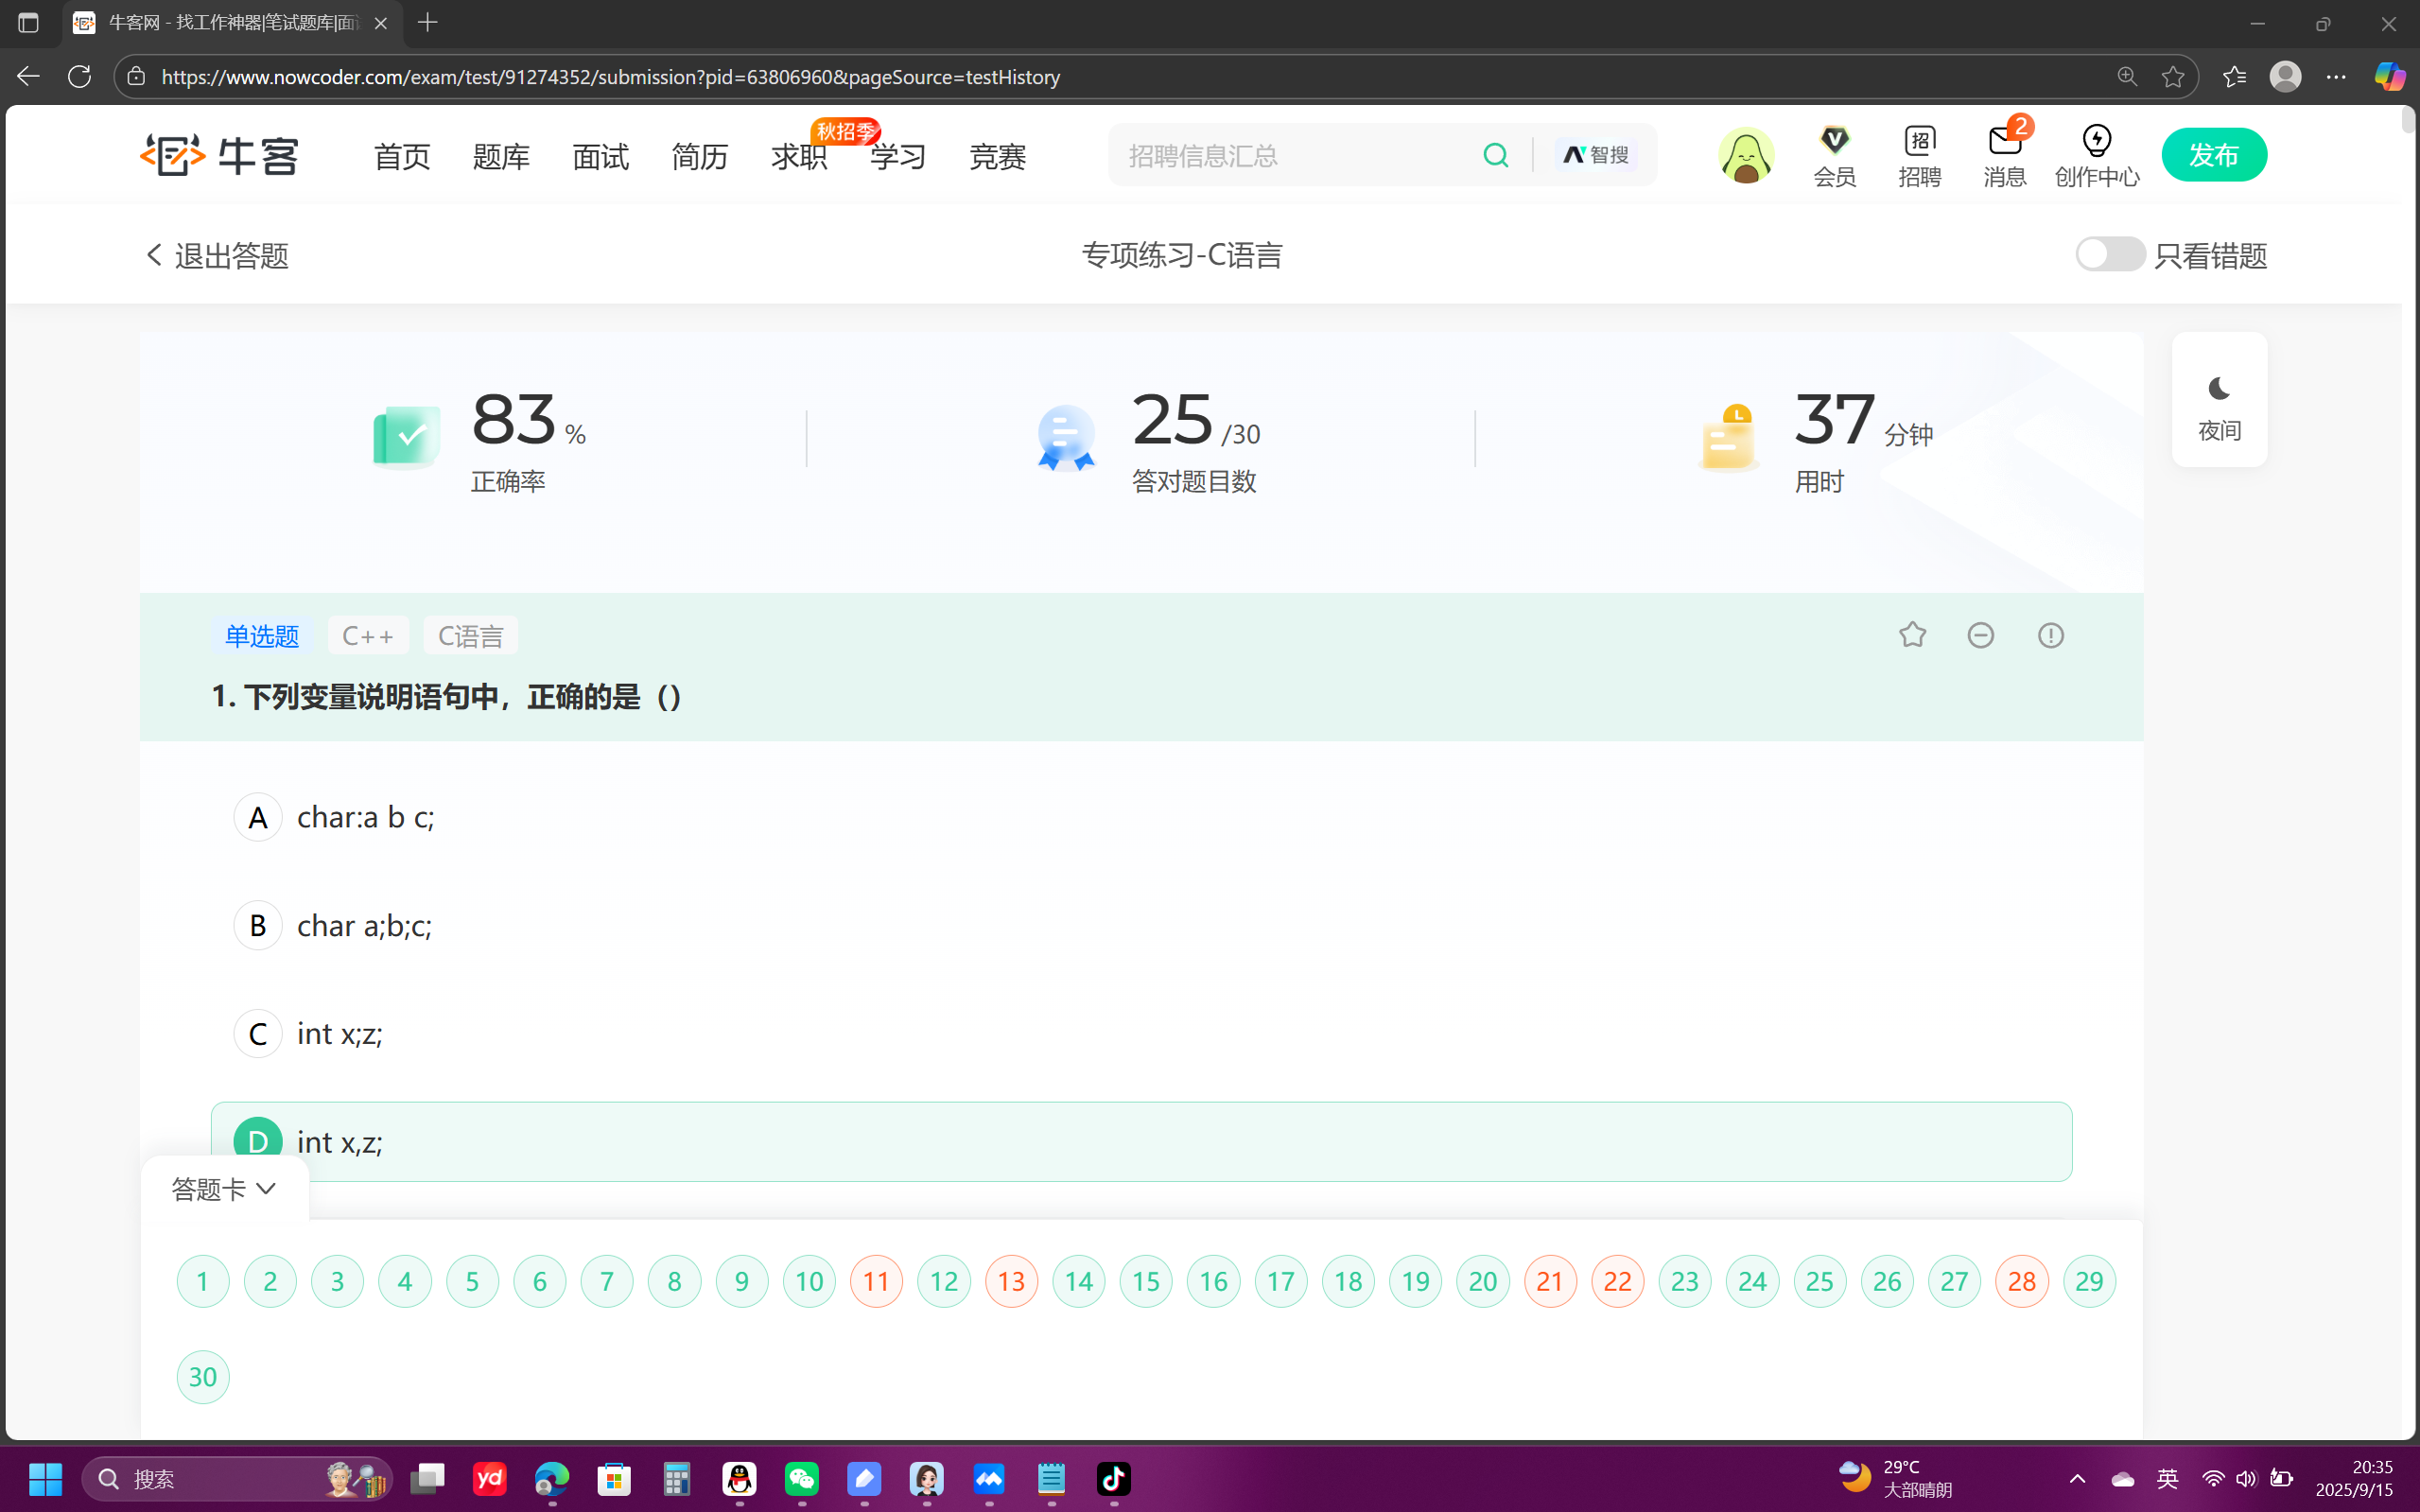This screenshot has width=2420, height=1512.
Task: Jump to question 25 in answer card
Action: [x=1819, y=1281]
